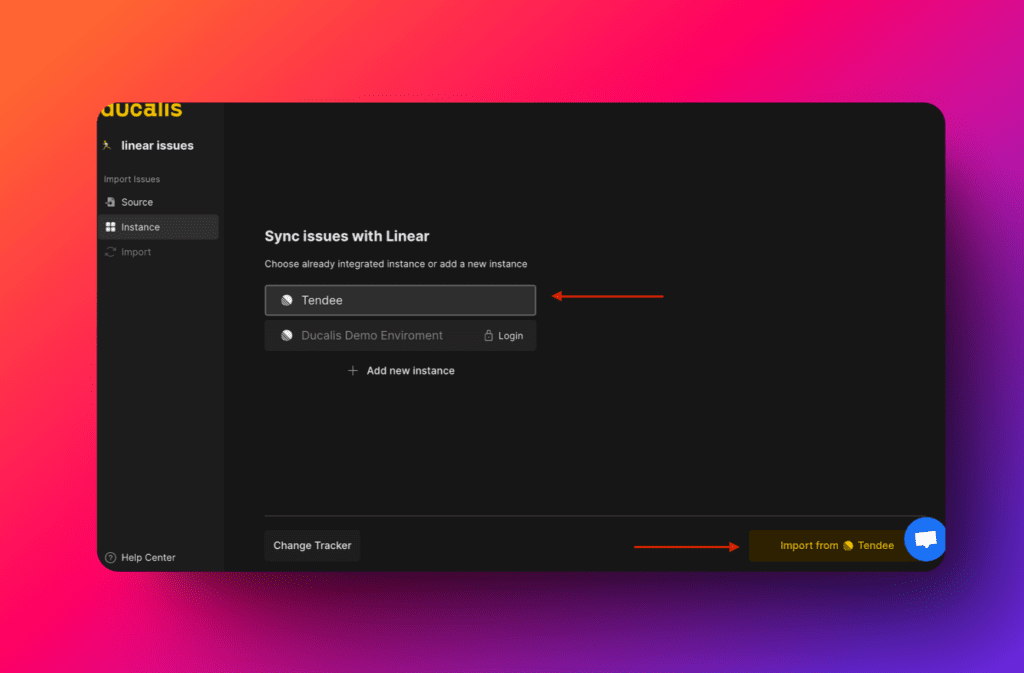Viewport: 1024px width, 673px height.
Task: Click the Linear logo beside Ducalis Demo Enviroment
Action: click(287, 336)
